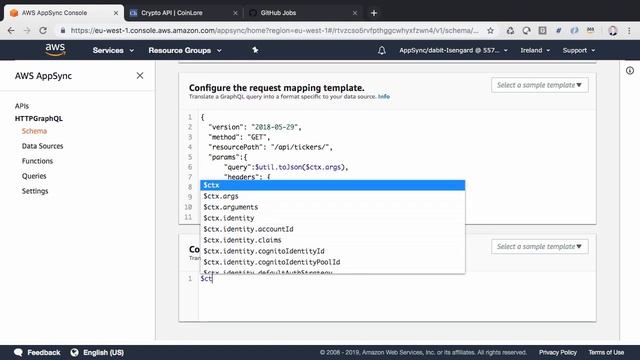Pick $ctx.identity suggestion
The image size is (640, 360).
click(332, 218)
